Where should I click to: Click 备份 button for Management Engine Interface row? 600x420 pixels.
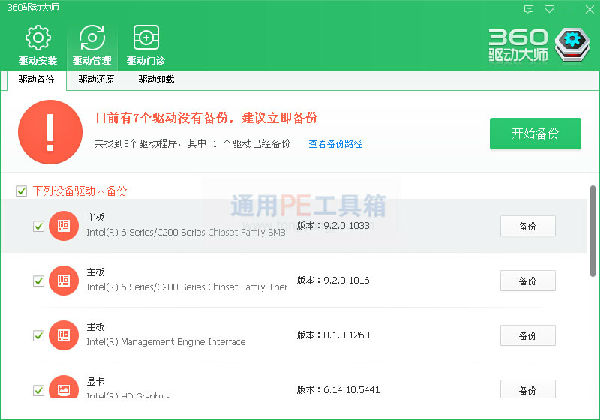click(x=528, y=335)
